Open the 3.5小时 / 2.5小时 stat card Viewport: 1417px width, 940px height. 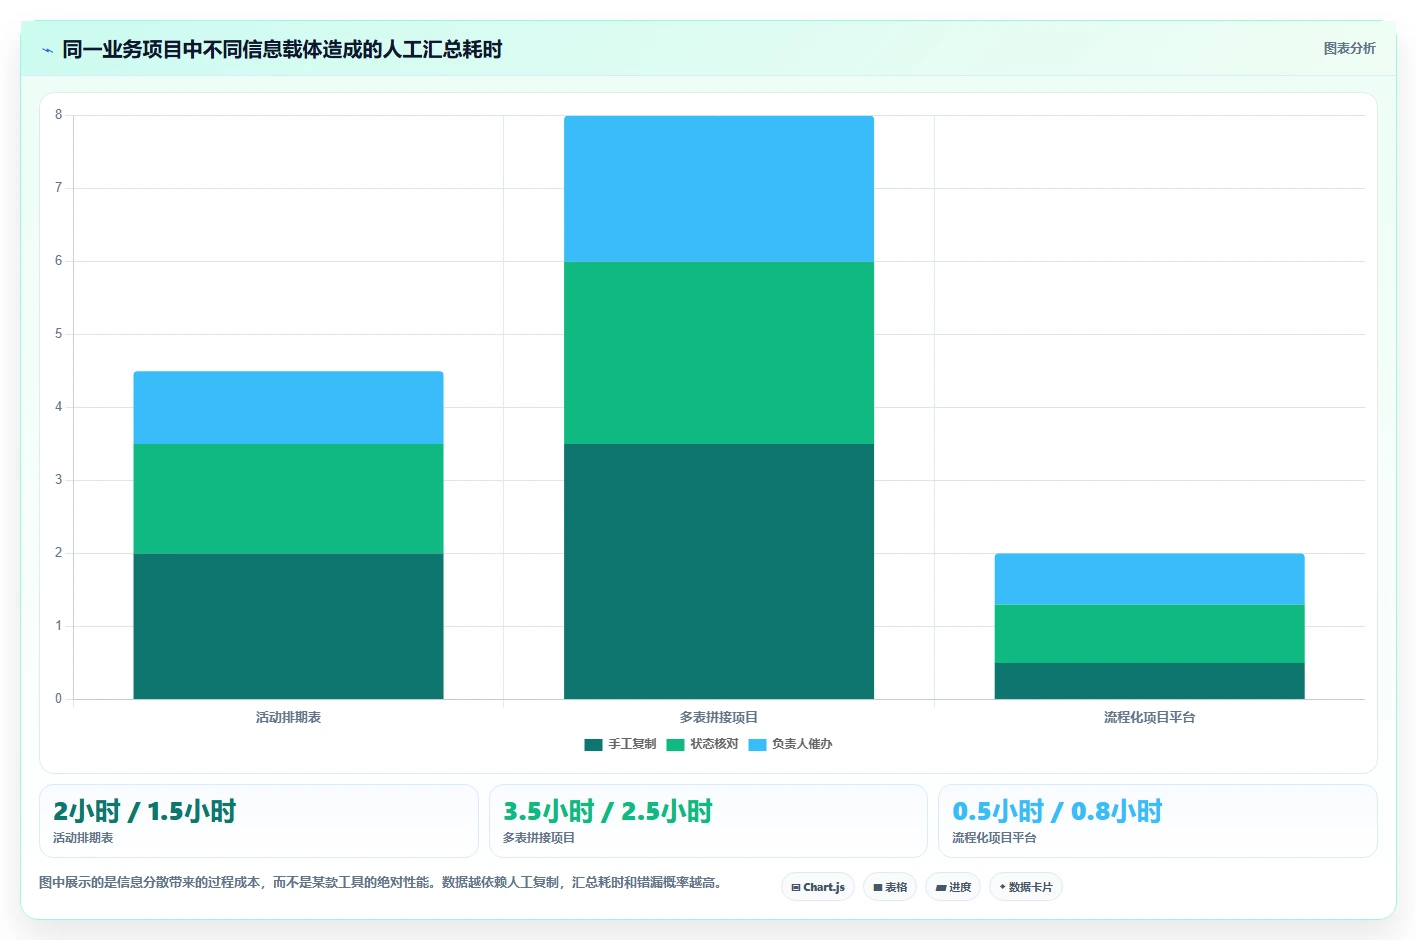(708, 821)
